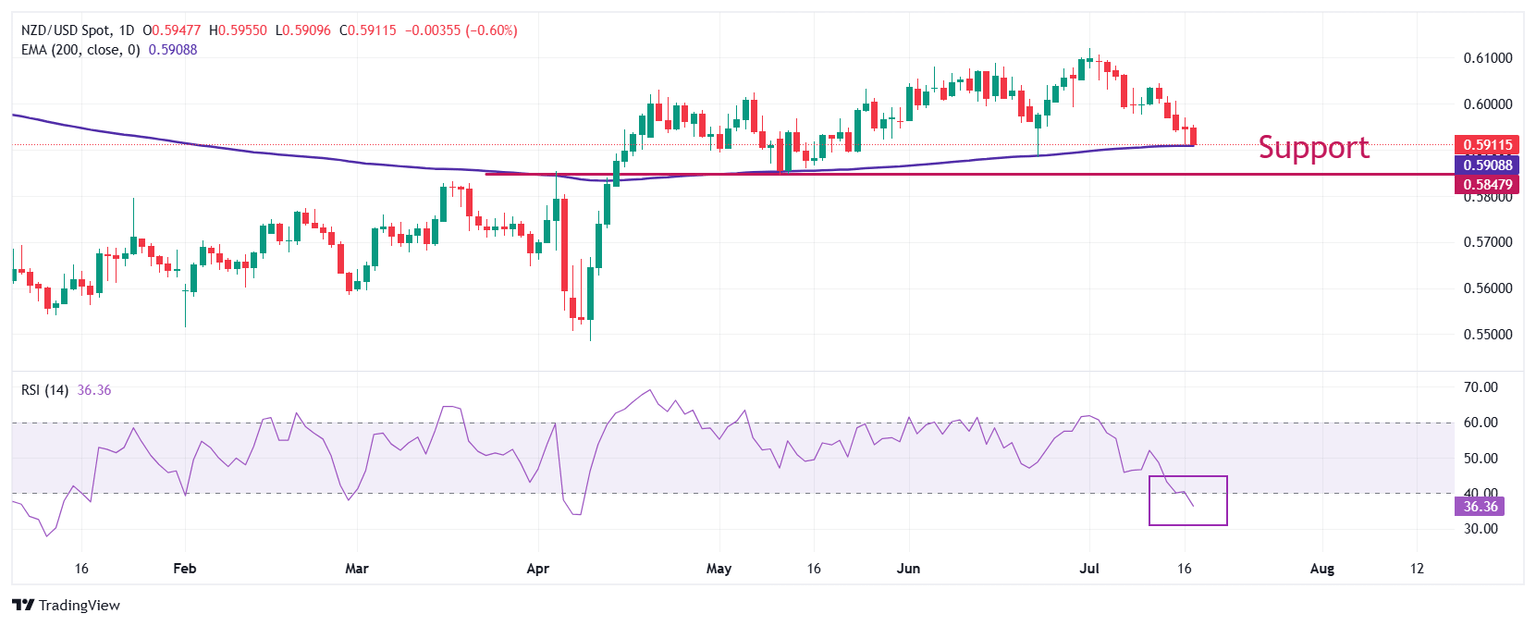Viewport: 1536px width, 625px height.
Task: Select the 30.00 level on RSI scale
Action: (1480, 529)
